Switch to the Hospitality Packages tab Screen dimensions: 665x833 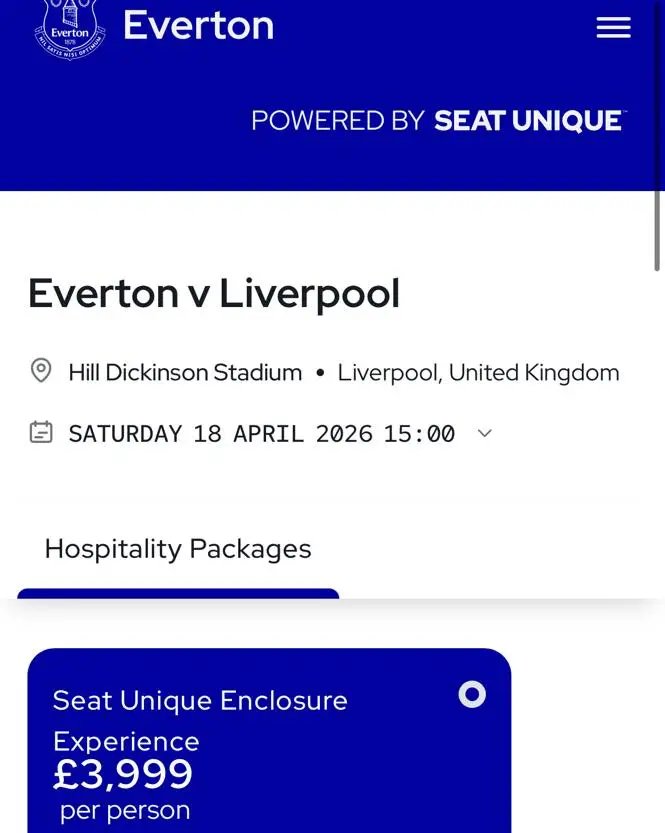178,549
